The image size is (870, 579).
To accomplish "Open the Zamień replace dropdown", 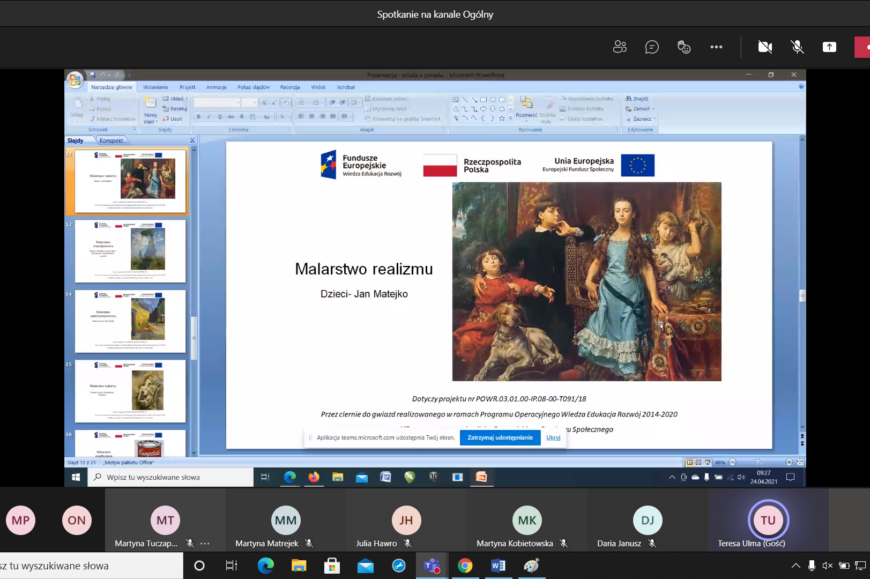I will (x=640, y=109).
